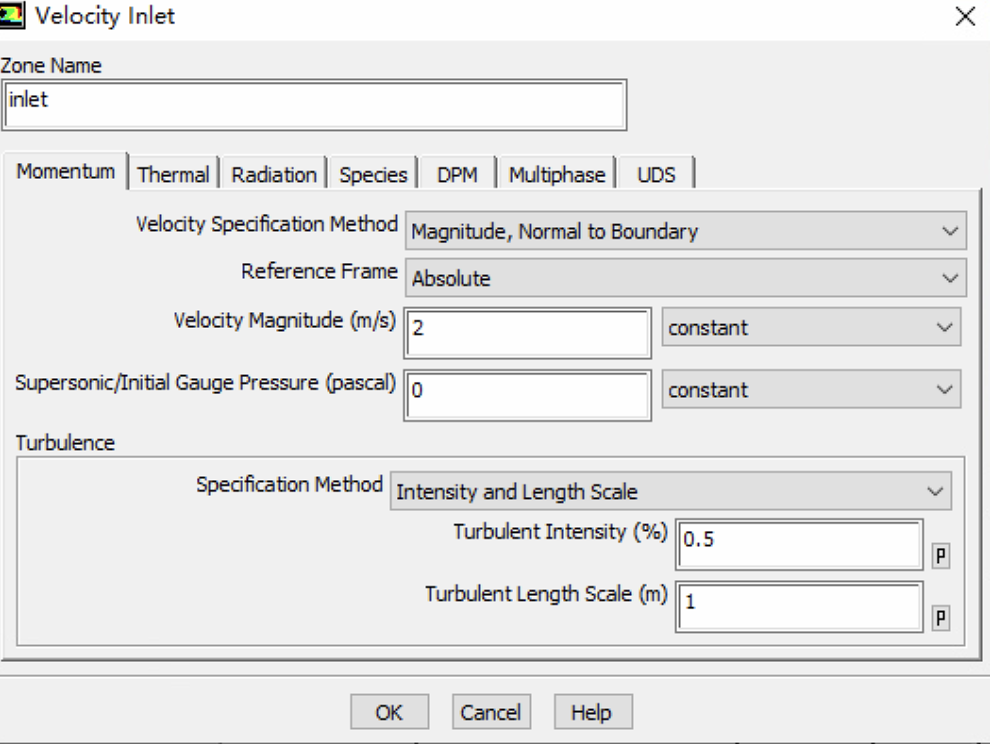Screen dimensions: 990x744
Task: Expand the Reference Frame dropdown
Action: tap(686, 279)
